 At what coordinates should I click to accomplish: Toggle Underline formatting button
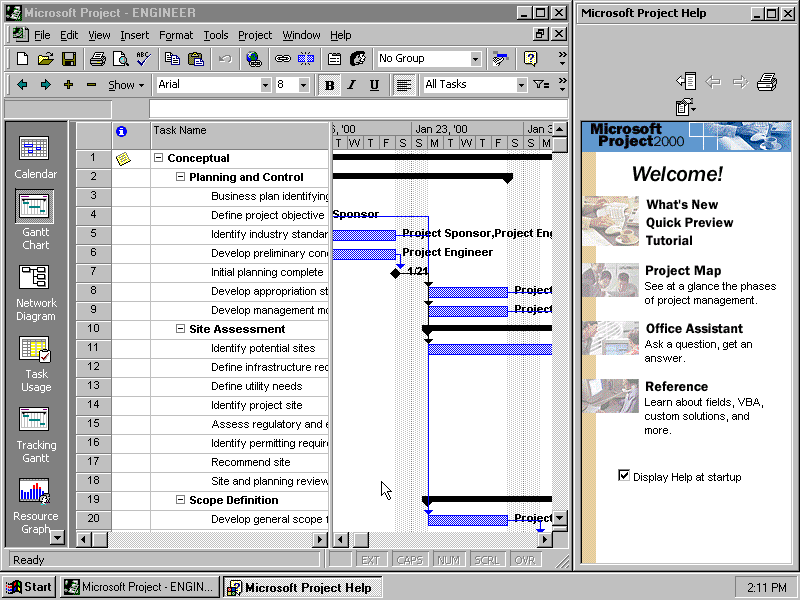tap(374, 85)
